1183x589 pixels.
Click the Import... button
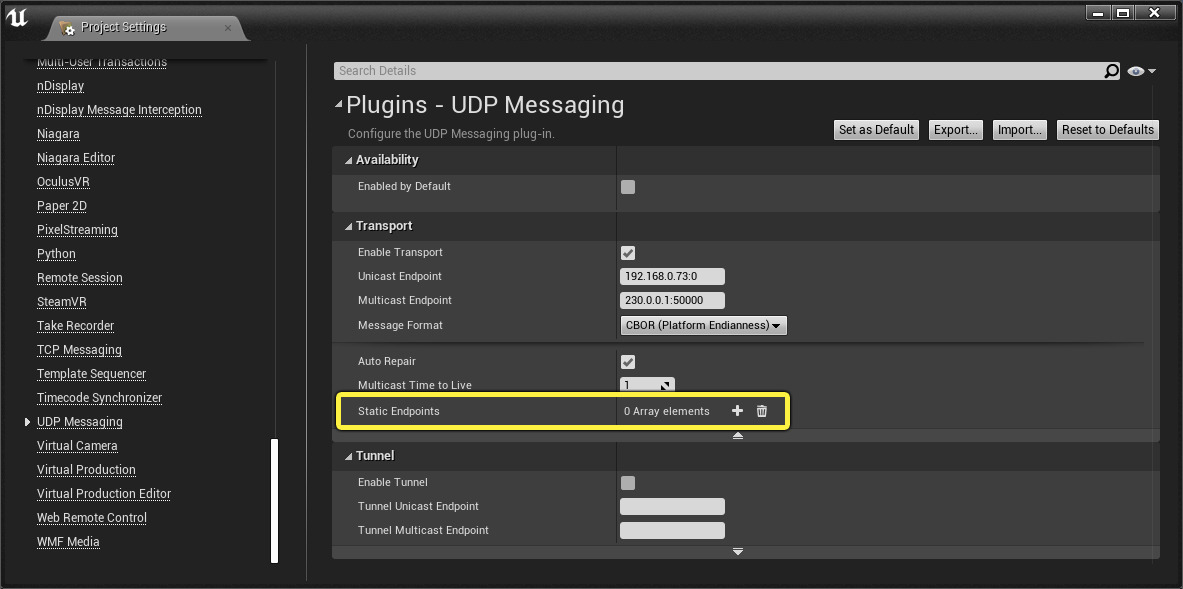click(x=1020, y=130)
